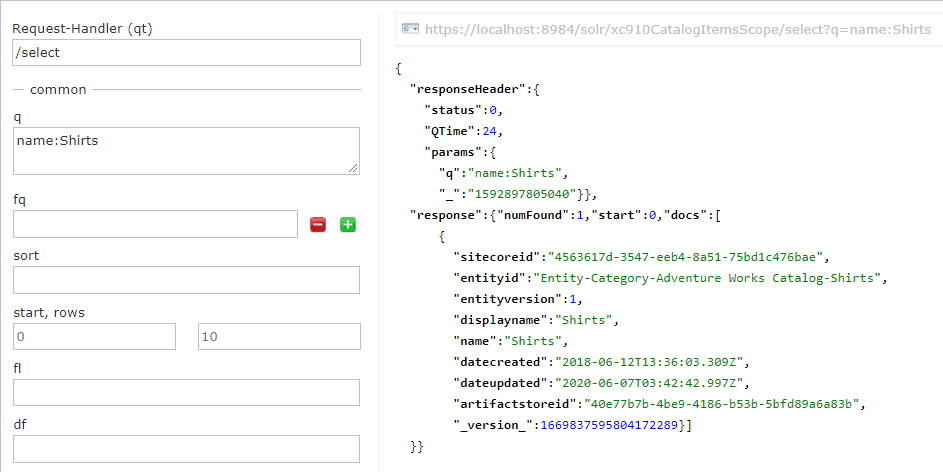Click the df default field input
The image size is (943, 472).
coord(186,449)
